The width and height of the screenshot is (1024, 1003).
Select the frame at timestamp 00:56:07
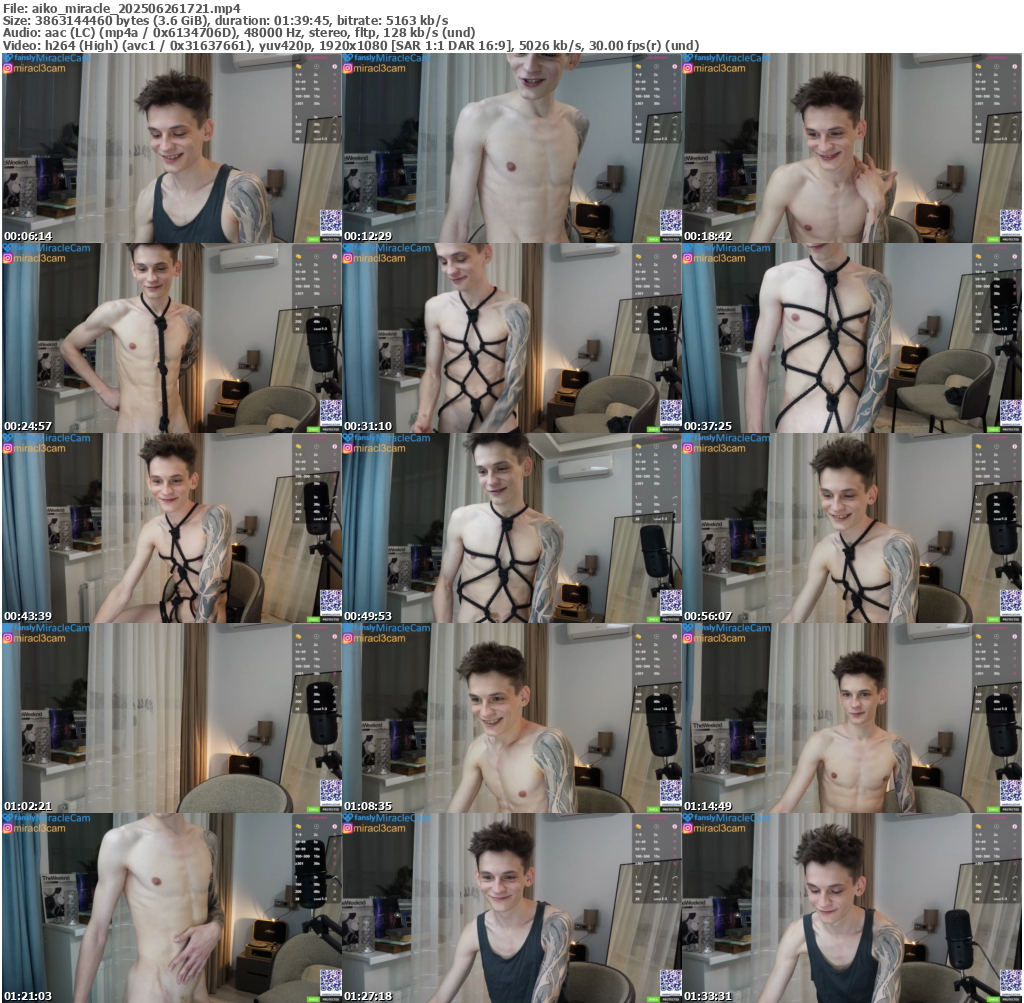click(852, 527)
